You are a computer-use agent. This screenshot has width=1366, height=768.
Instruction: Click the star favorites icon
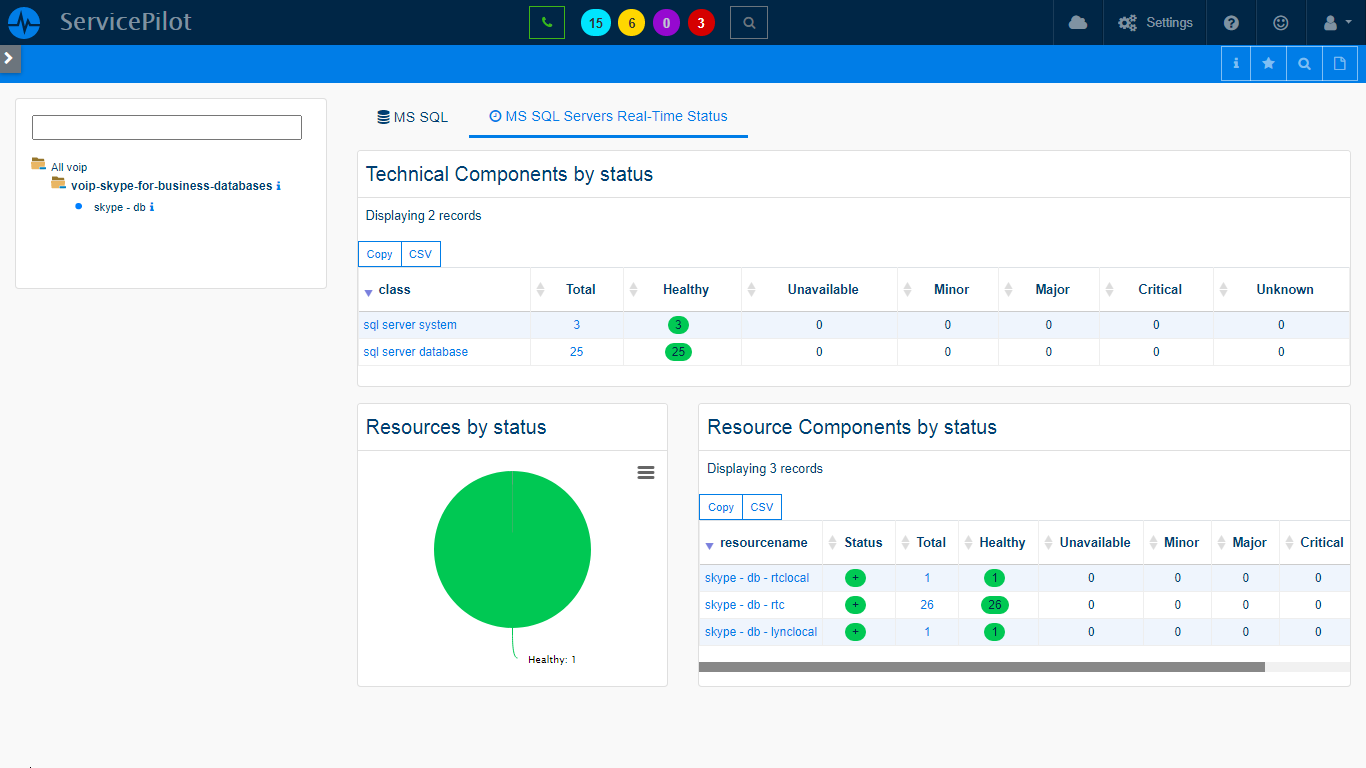pyautogui.click(x=1269, y=63)
